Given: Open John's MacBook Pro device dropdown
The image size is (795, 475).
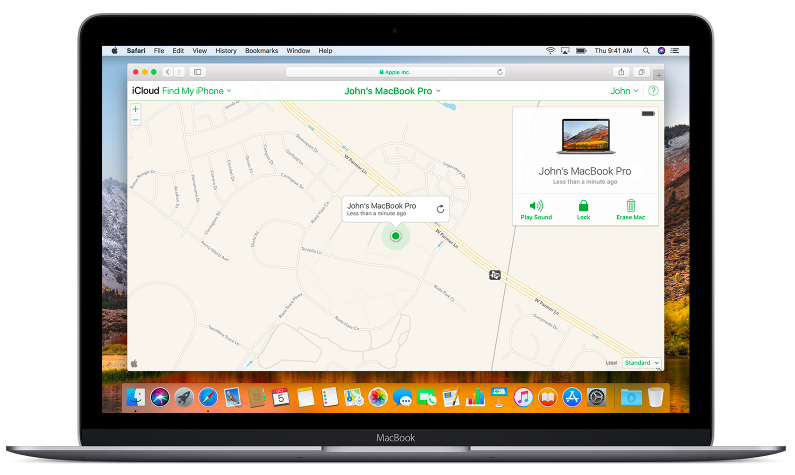Looking at the screenshot, I should point(392,91).
